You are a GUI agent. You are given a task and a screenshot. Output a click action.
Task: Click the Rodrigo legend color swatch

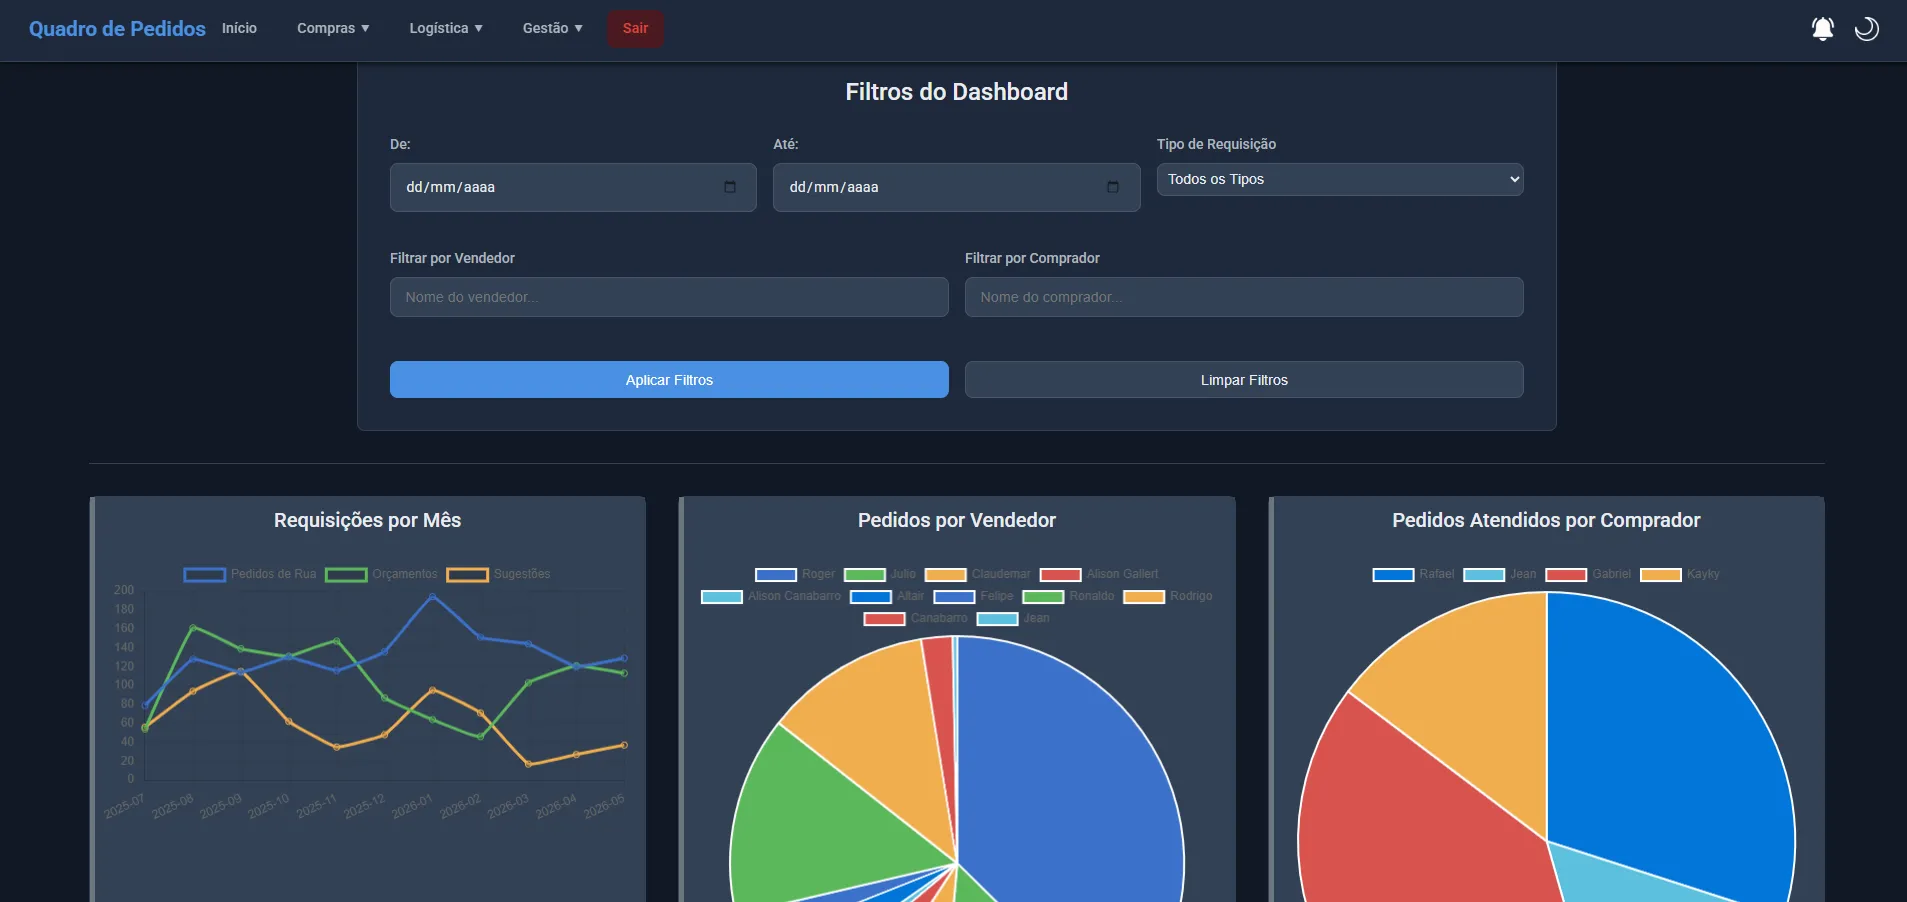(x=1144, y=597)
